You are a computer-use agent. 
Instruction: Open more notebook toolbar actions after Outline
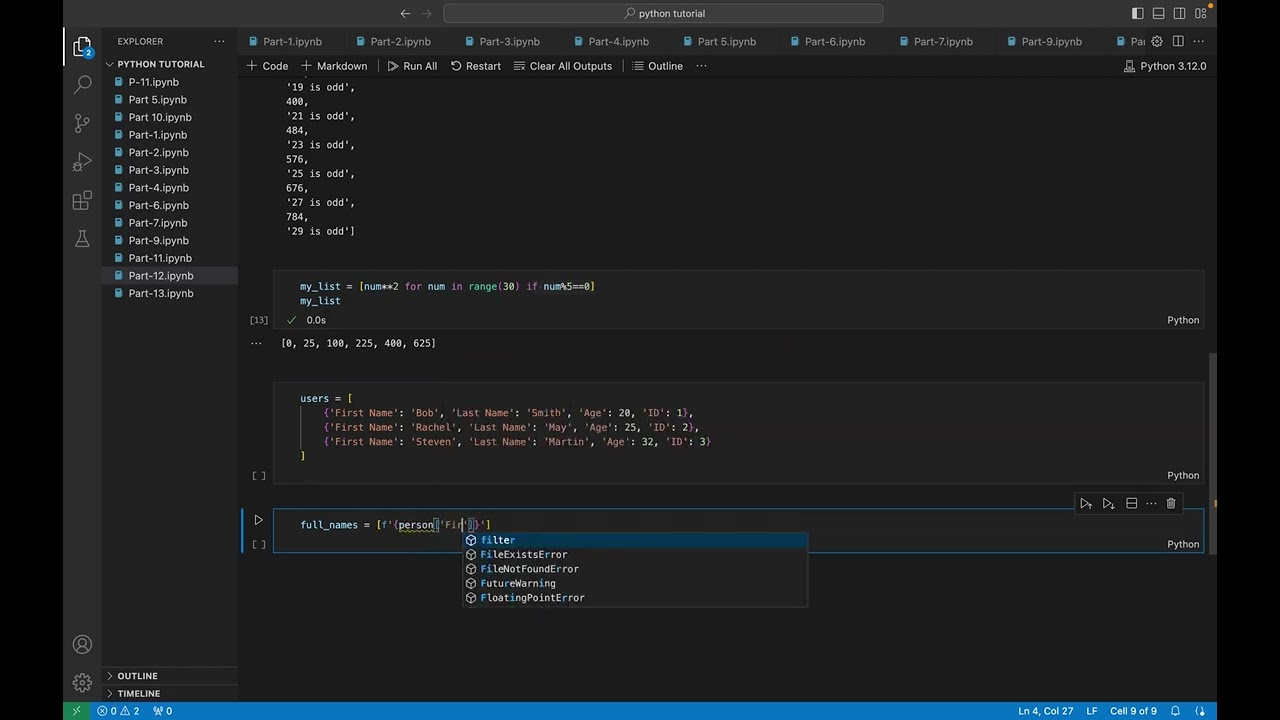click(x=701, y=66)
